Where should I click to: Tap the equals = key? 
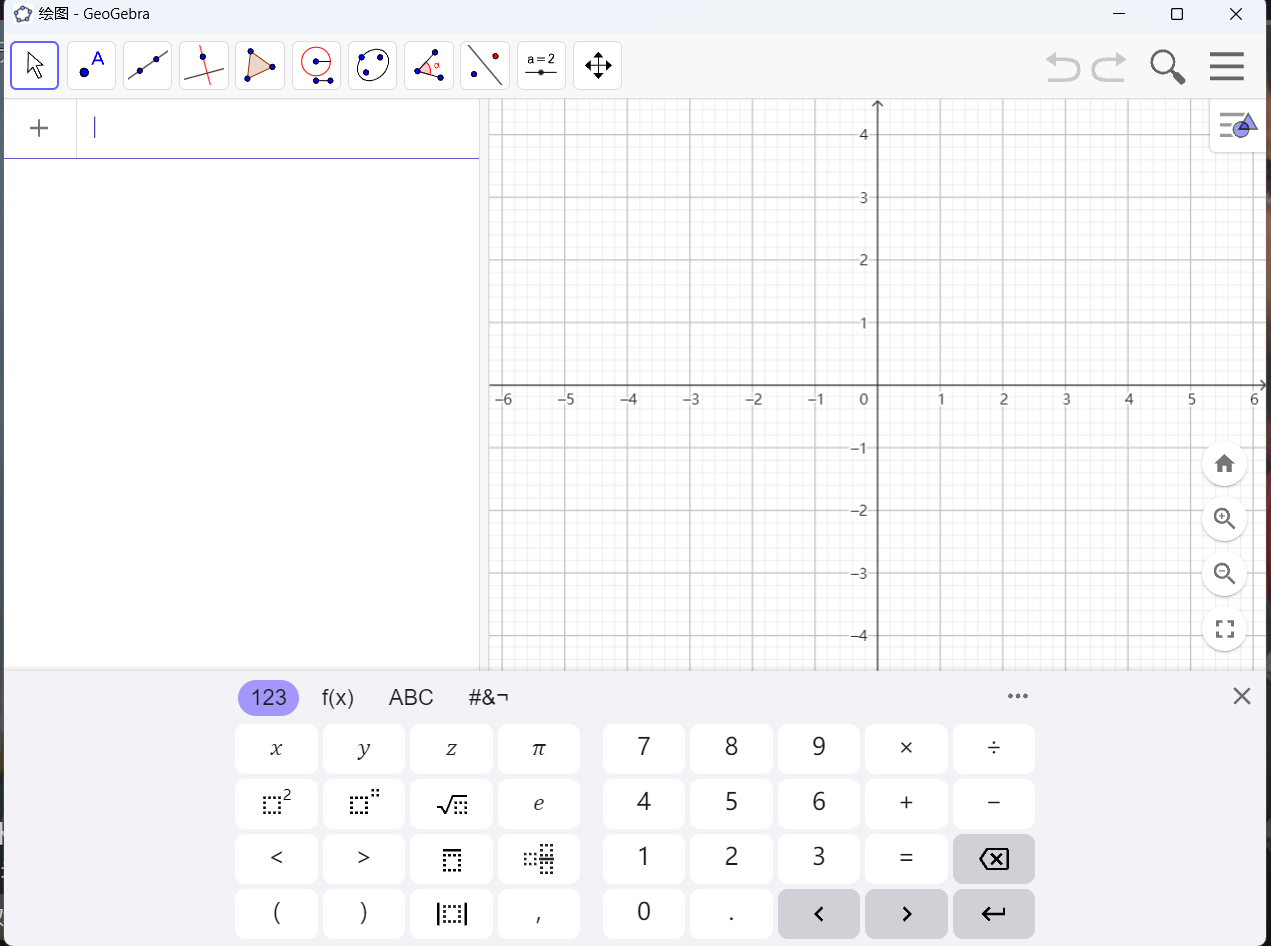coord(906,859)
